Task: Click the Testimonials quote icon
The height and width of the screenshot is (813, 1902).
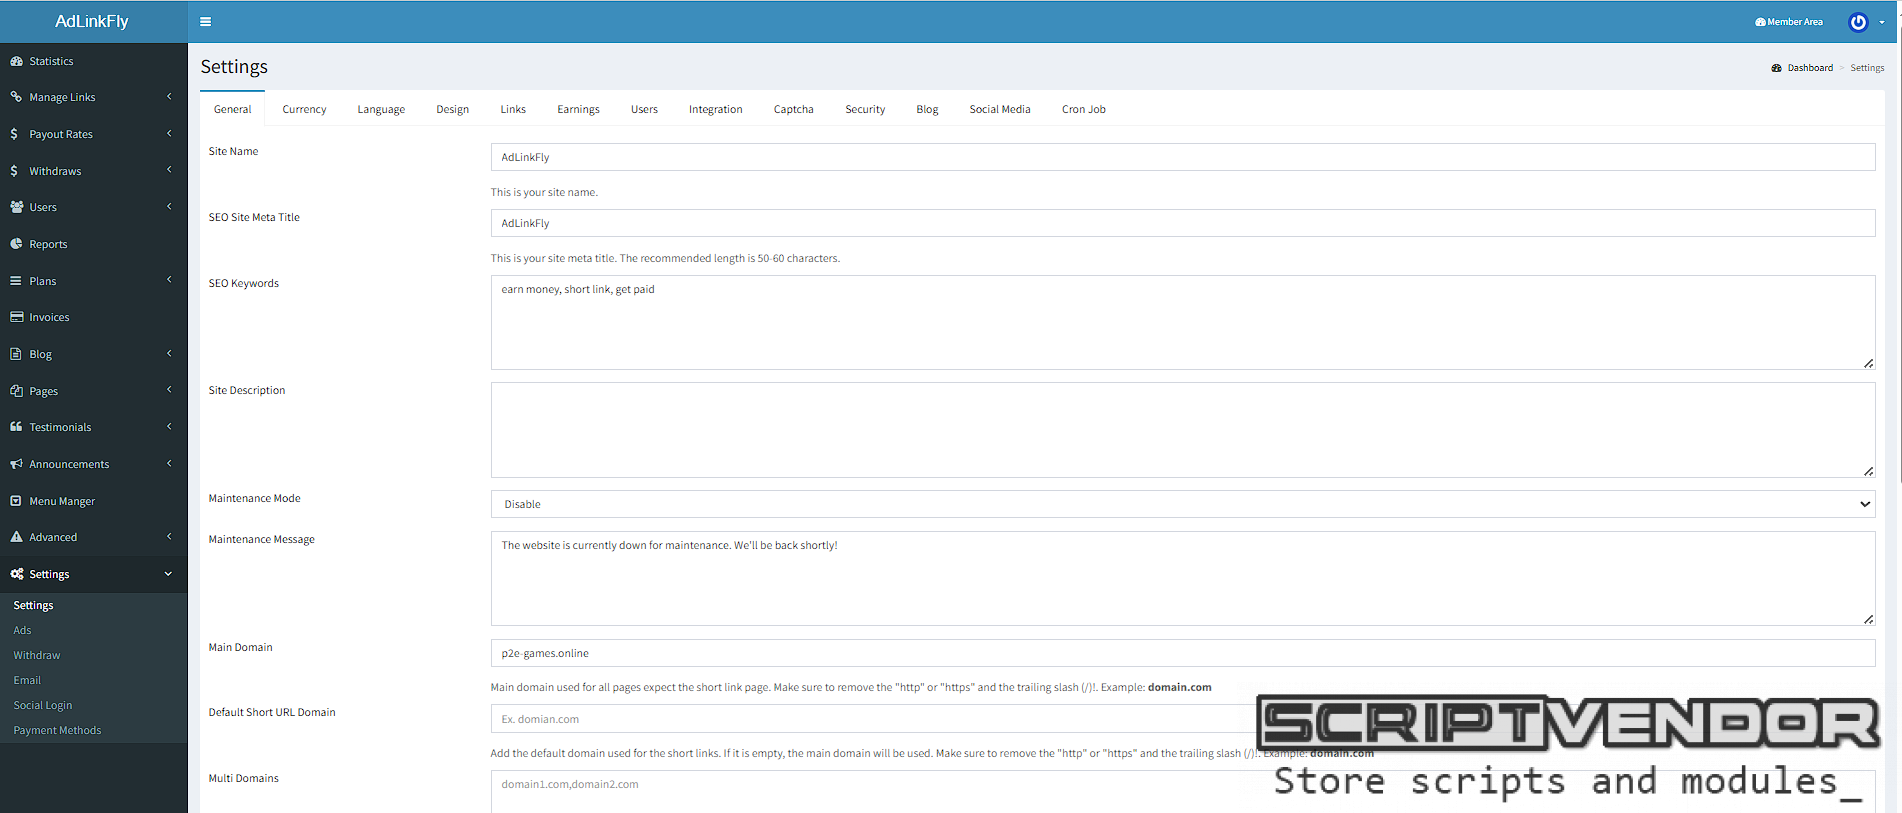Action: 16,427
